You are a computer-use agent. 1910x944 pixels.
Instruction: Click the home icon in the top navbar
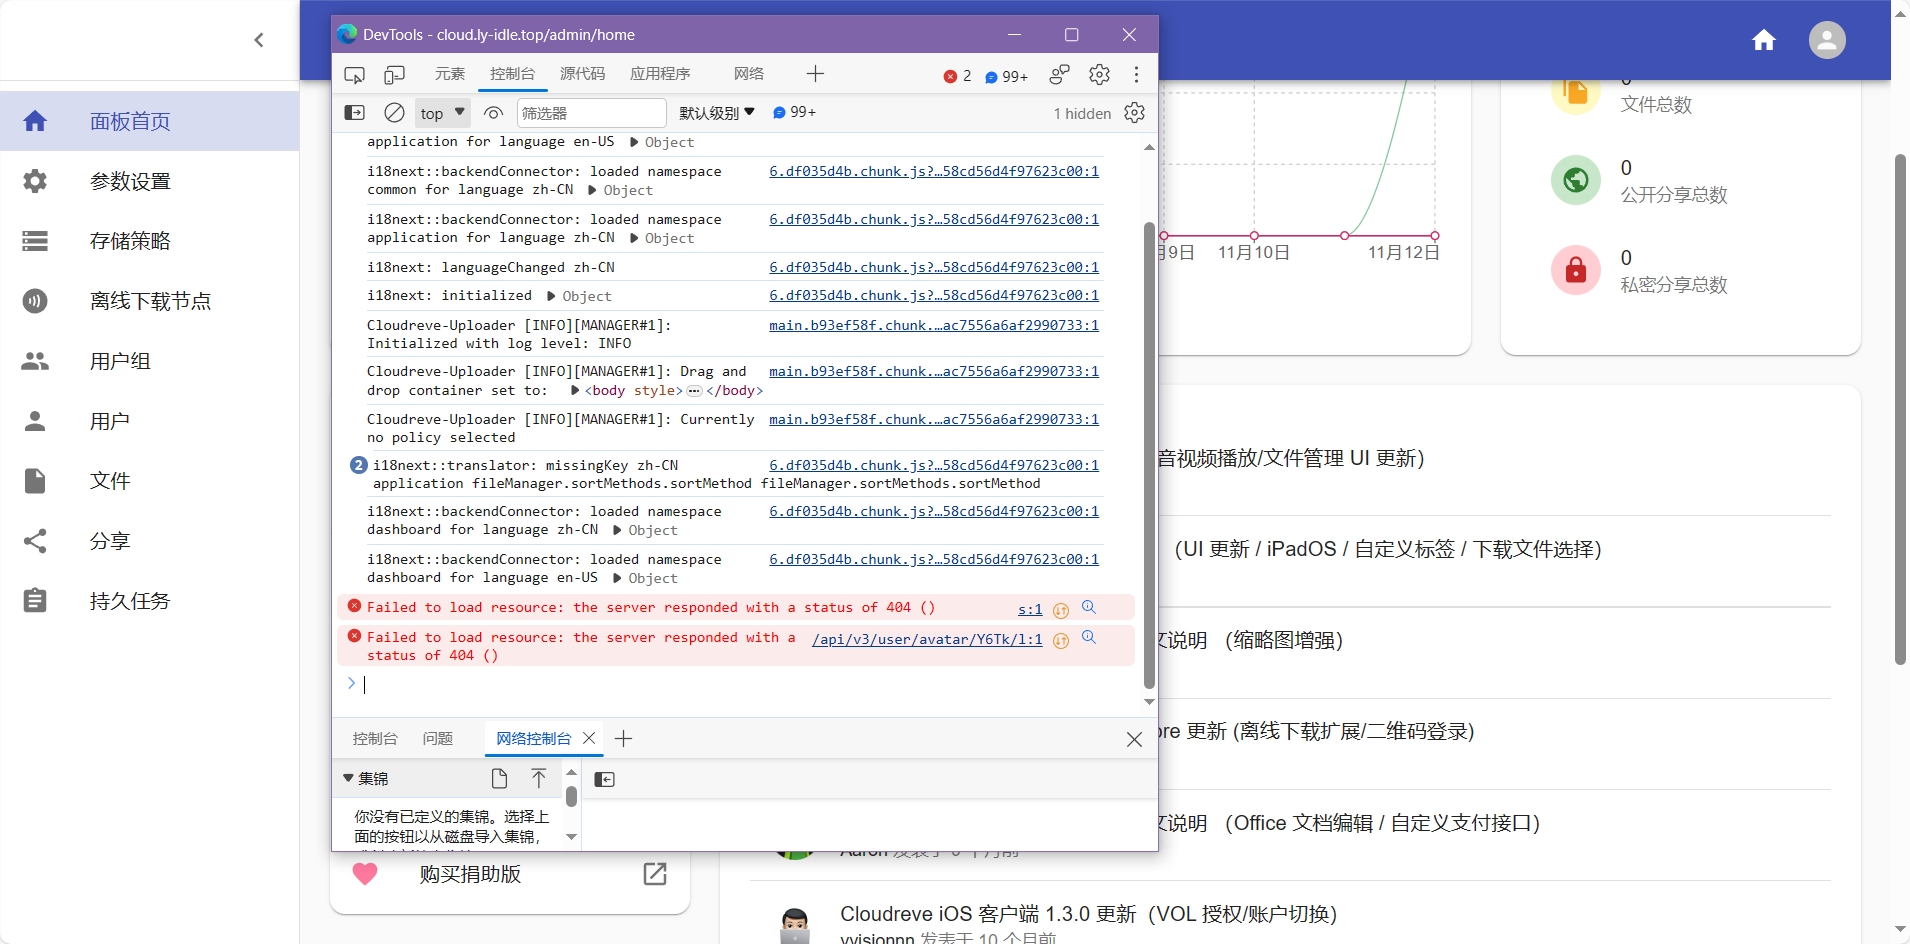(x=1765, y=40)
